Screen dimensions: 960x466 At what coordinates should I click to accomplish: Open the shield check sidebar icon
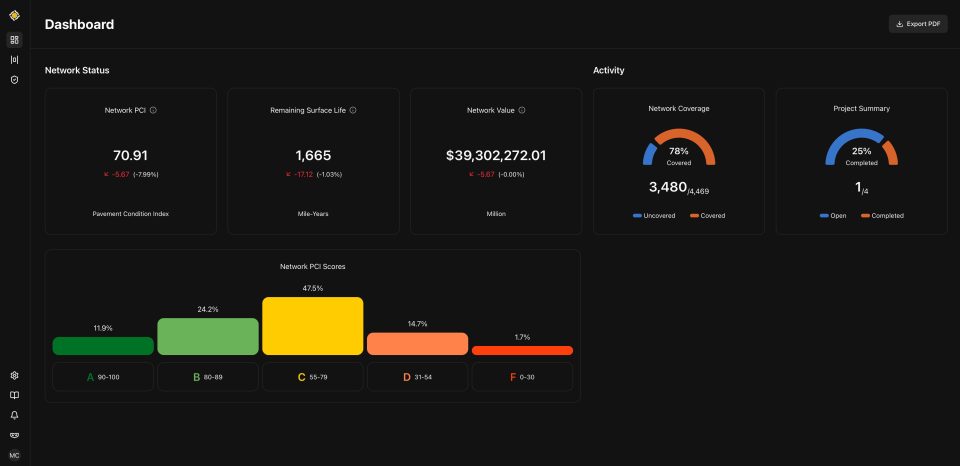[14, 80]
